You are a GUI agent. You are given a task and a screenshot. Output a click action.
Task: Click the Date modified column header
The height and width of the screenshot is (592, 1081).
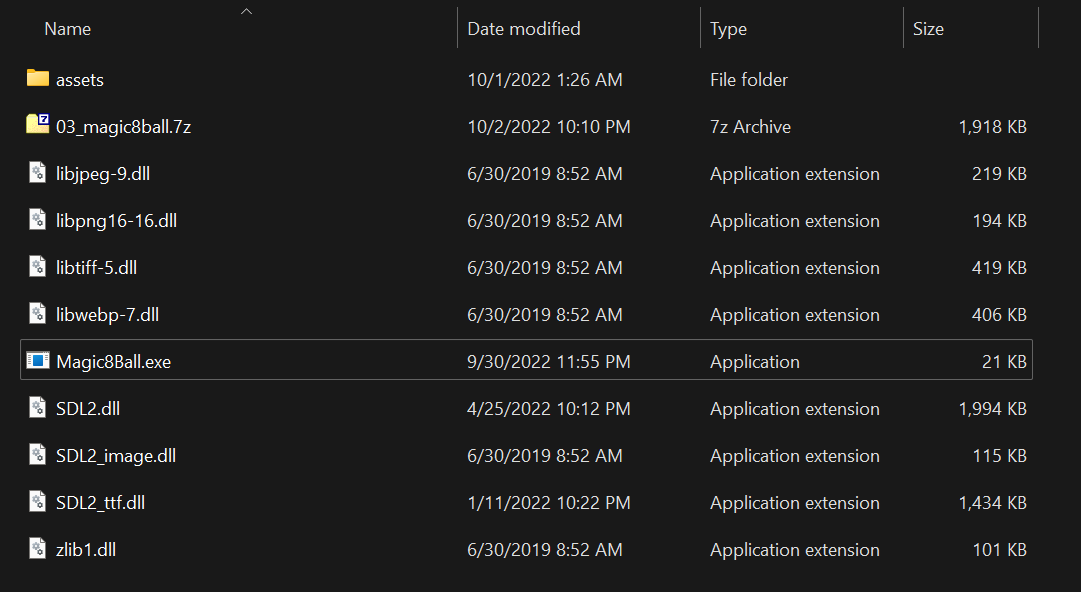524,28
